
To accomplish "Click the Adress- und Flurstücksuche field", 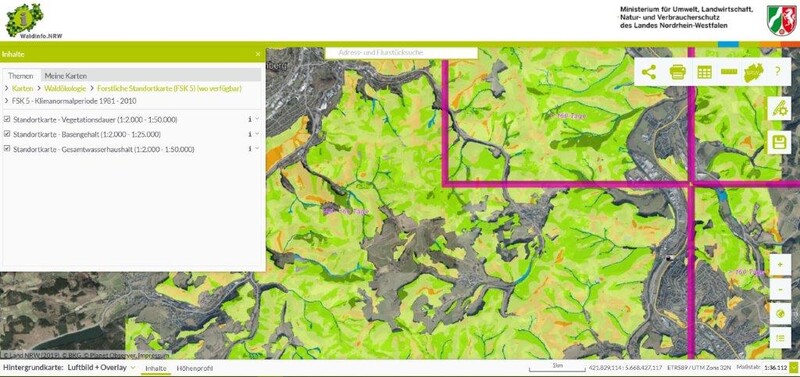I will [402, 53].
